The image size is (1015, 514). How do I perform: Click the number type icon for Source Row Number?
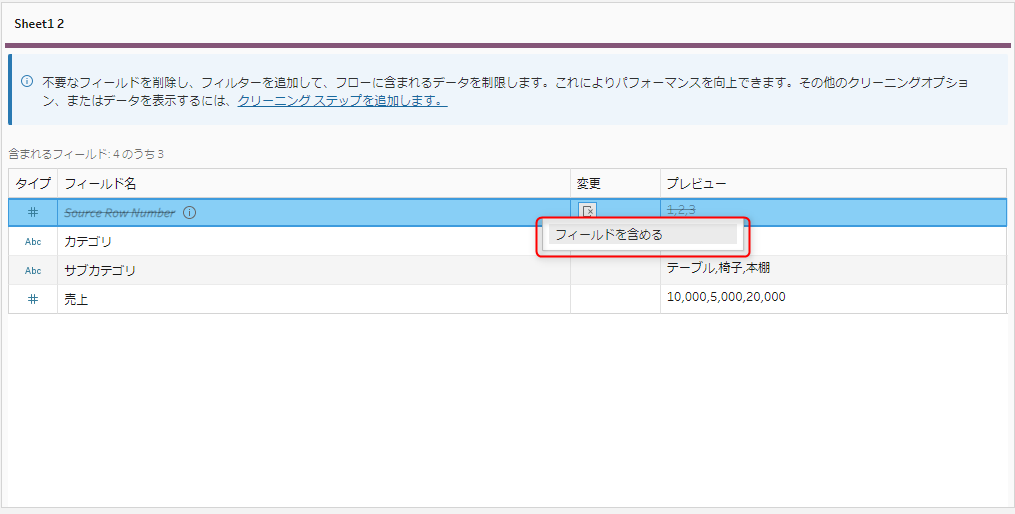click(x=33, y=213)
